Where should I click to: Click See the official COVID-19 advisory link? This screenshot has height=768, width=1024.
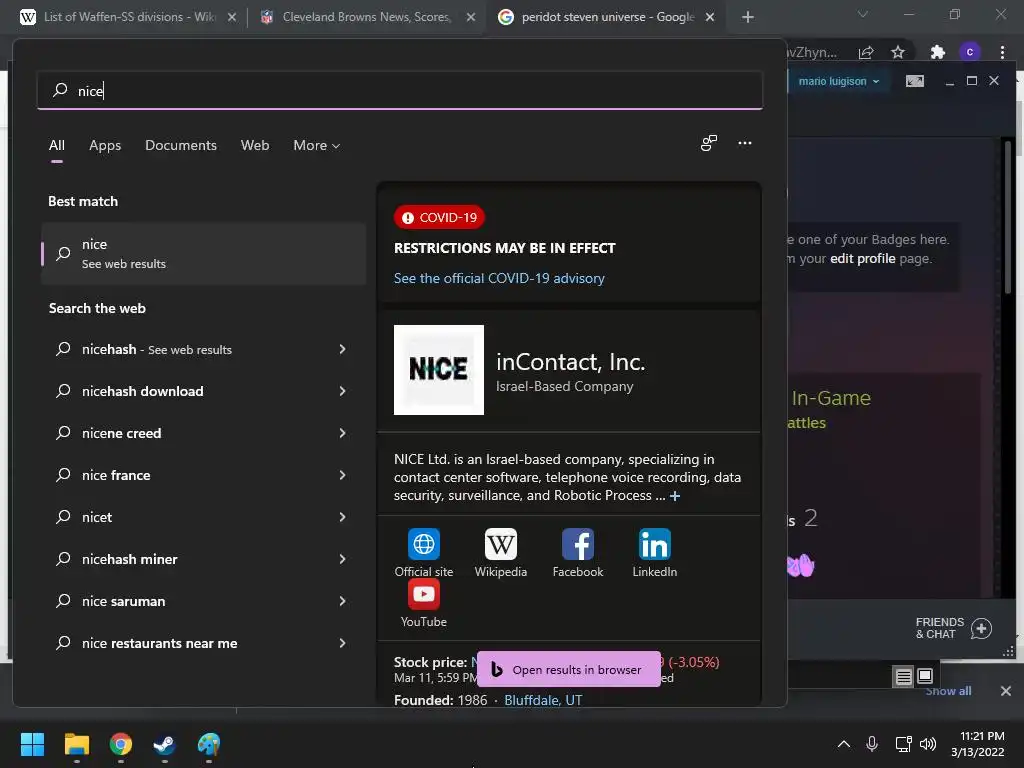click(x=499, y=278)
